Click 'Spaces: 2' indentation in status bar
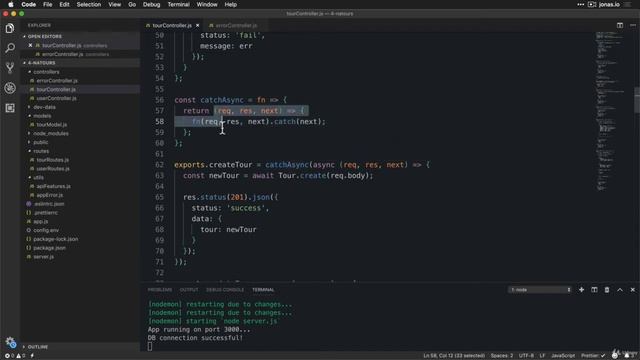This screenshot has height=360, width=640. pyautogui.click(x=502, y=356)
